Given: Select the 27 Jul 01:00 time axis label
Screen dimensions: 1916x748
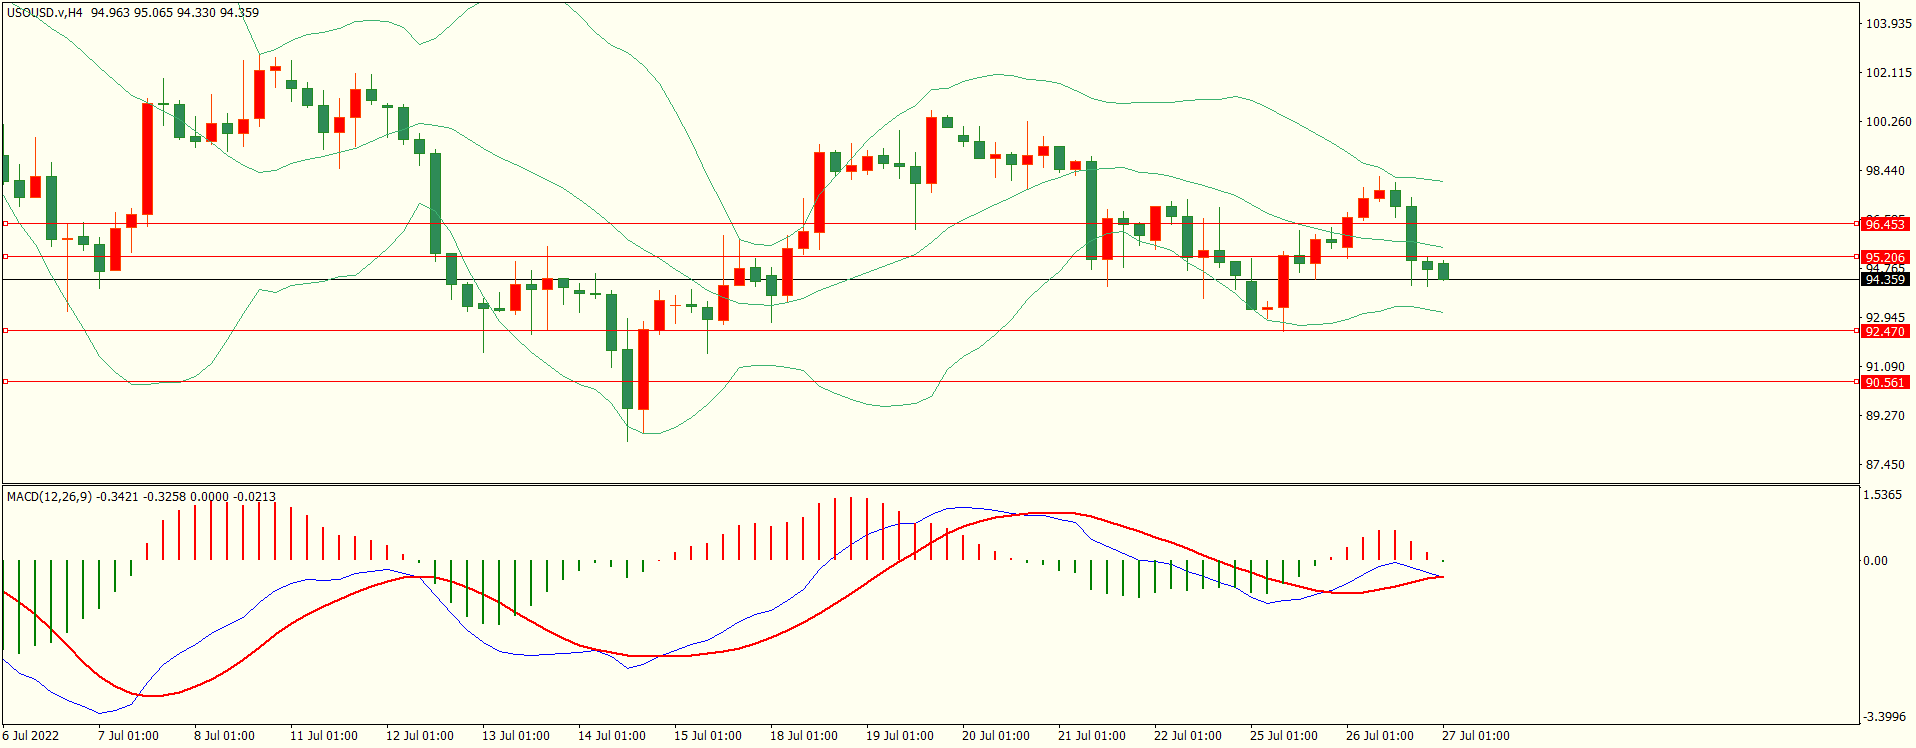Looking at the screenshot, I should pos(1475,736).
